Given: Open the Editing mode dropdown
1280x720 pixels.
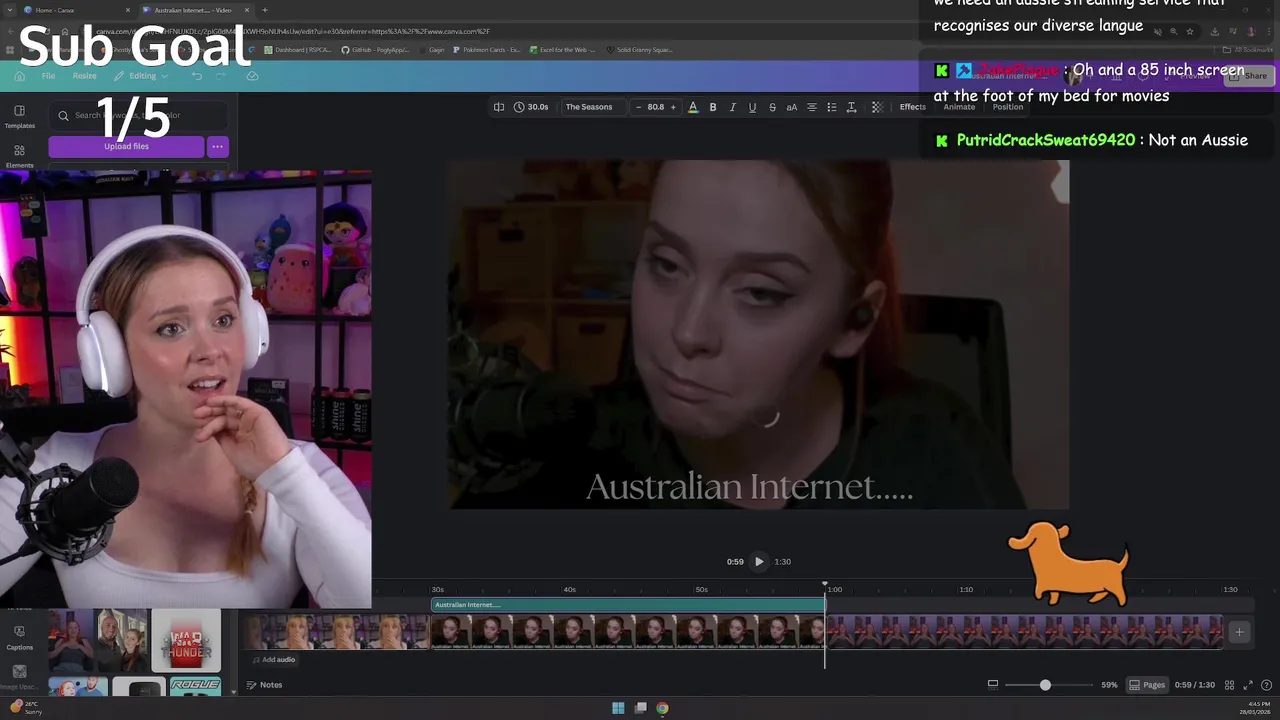Looking at the screenshot, I should pos(142,76).
